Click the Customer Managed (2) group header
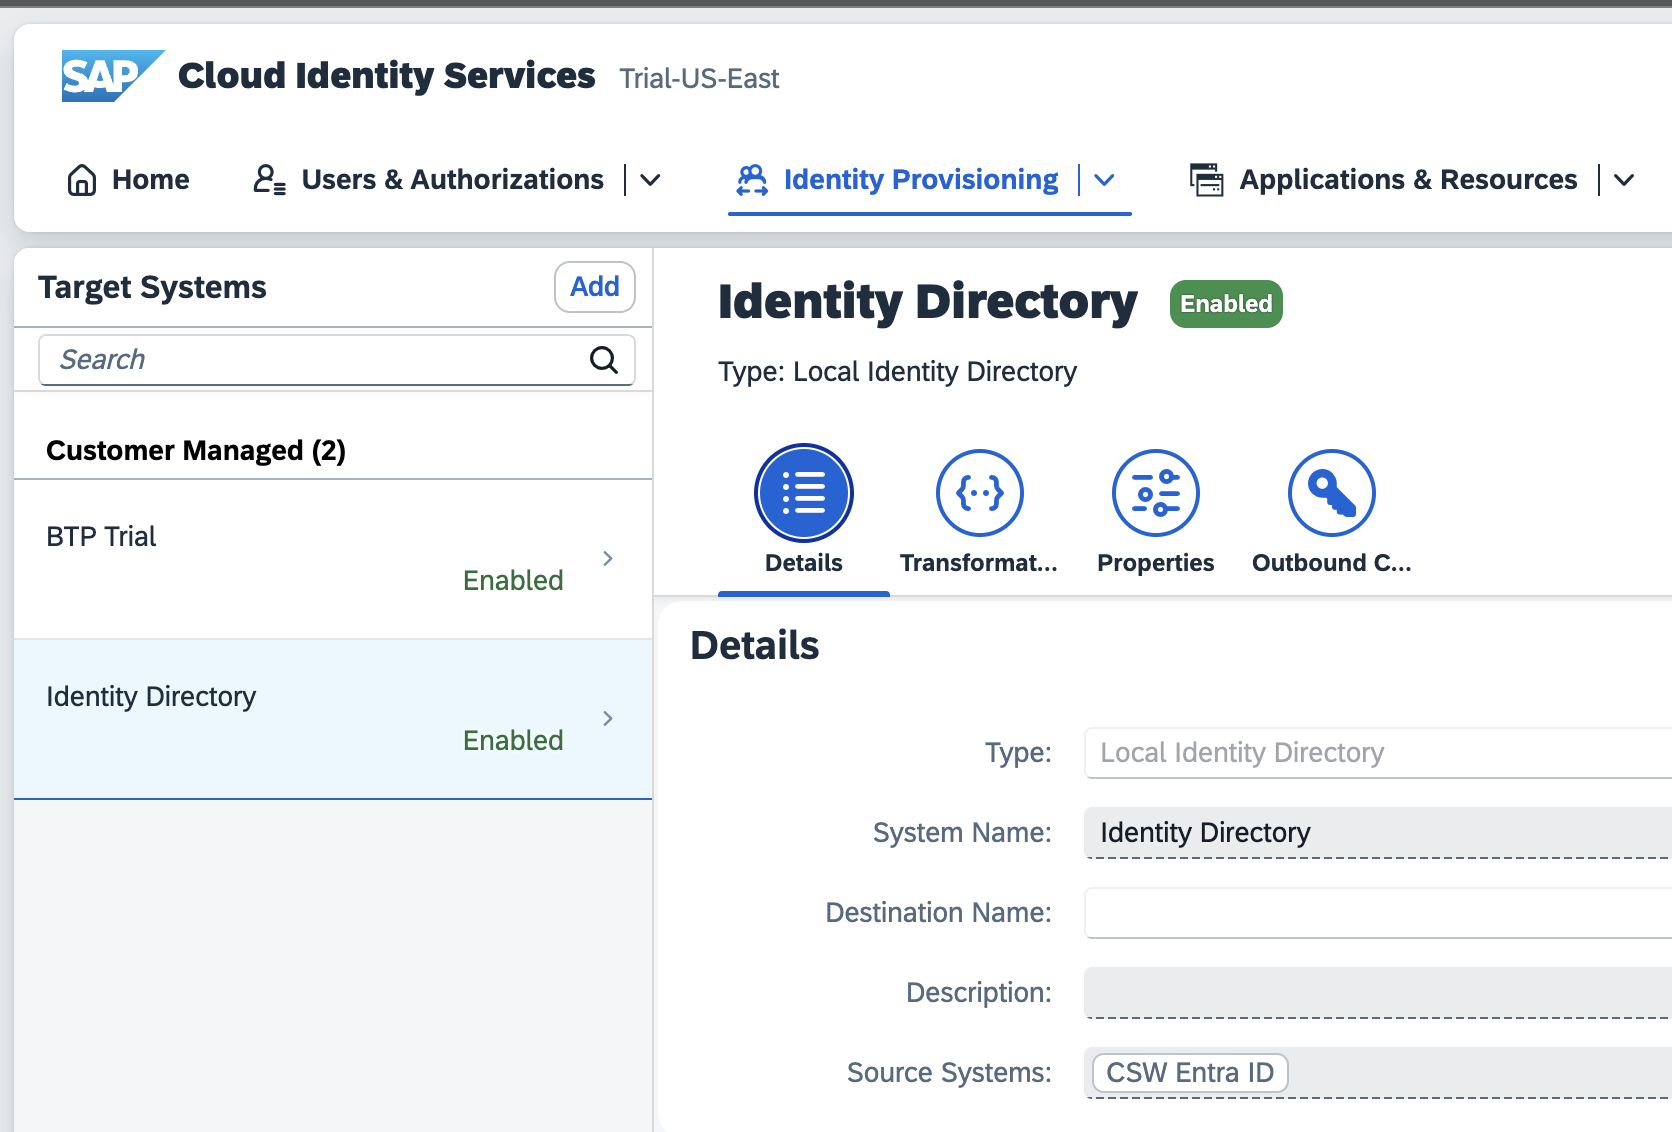The width and height of the screenshot is (1672, 1132). 196,450
